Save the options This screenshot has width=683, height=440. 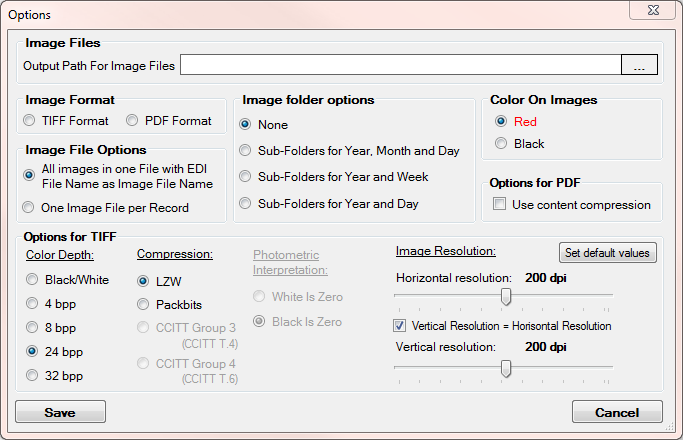[x=60, y=412]
